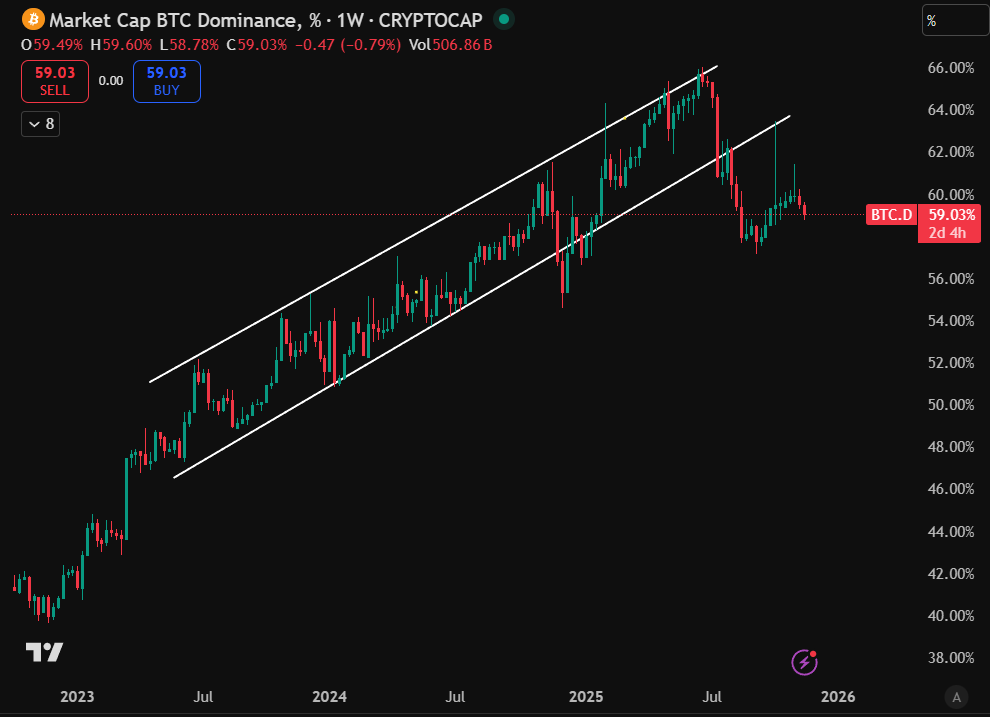Click the TradingView logo
990x717 pixels.
[44, 652]
